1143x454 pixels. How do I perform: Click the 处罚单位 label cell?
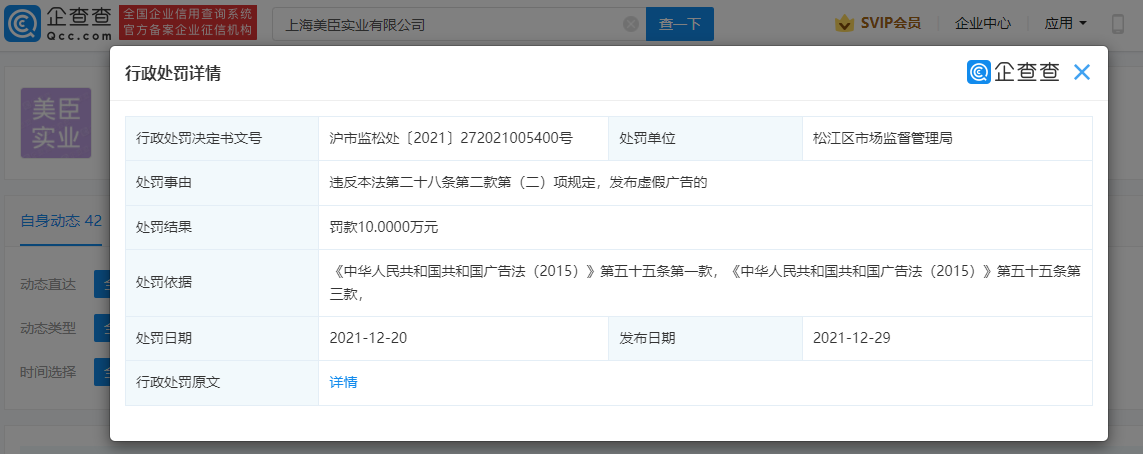[706, 138]
